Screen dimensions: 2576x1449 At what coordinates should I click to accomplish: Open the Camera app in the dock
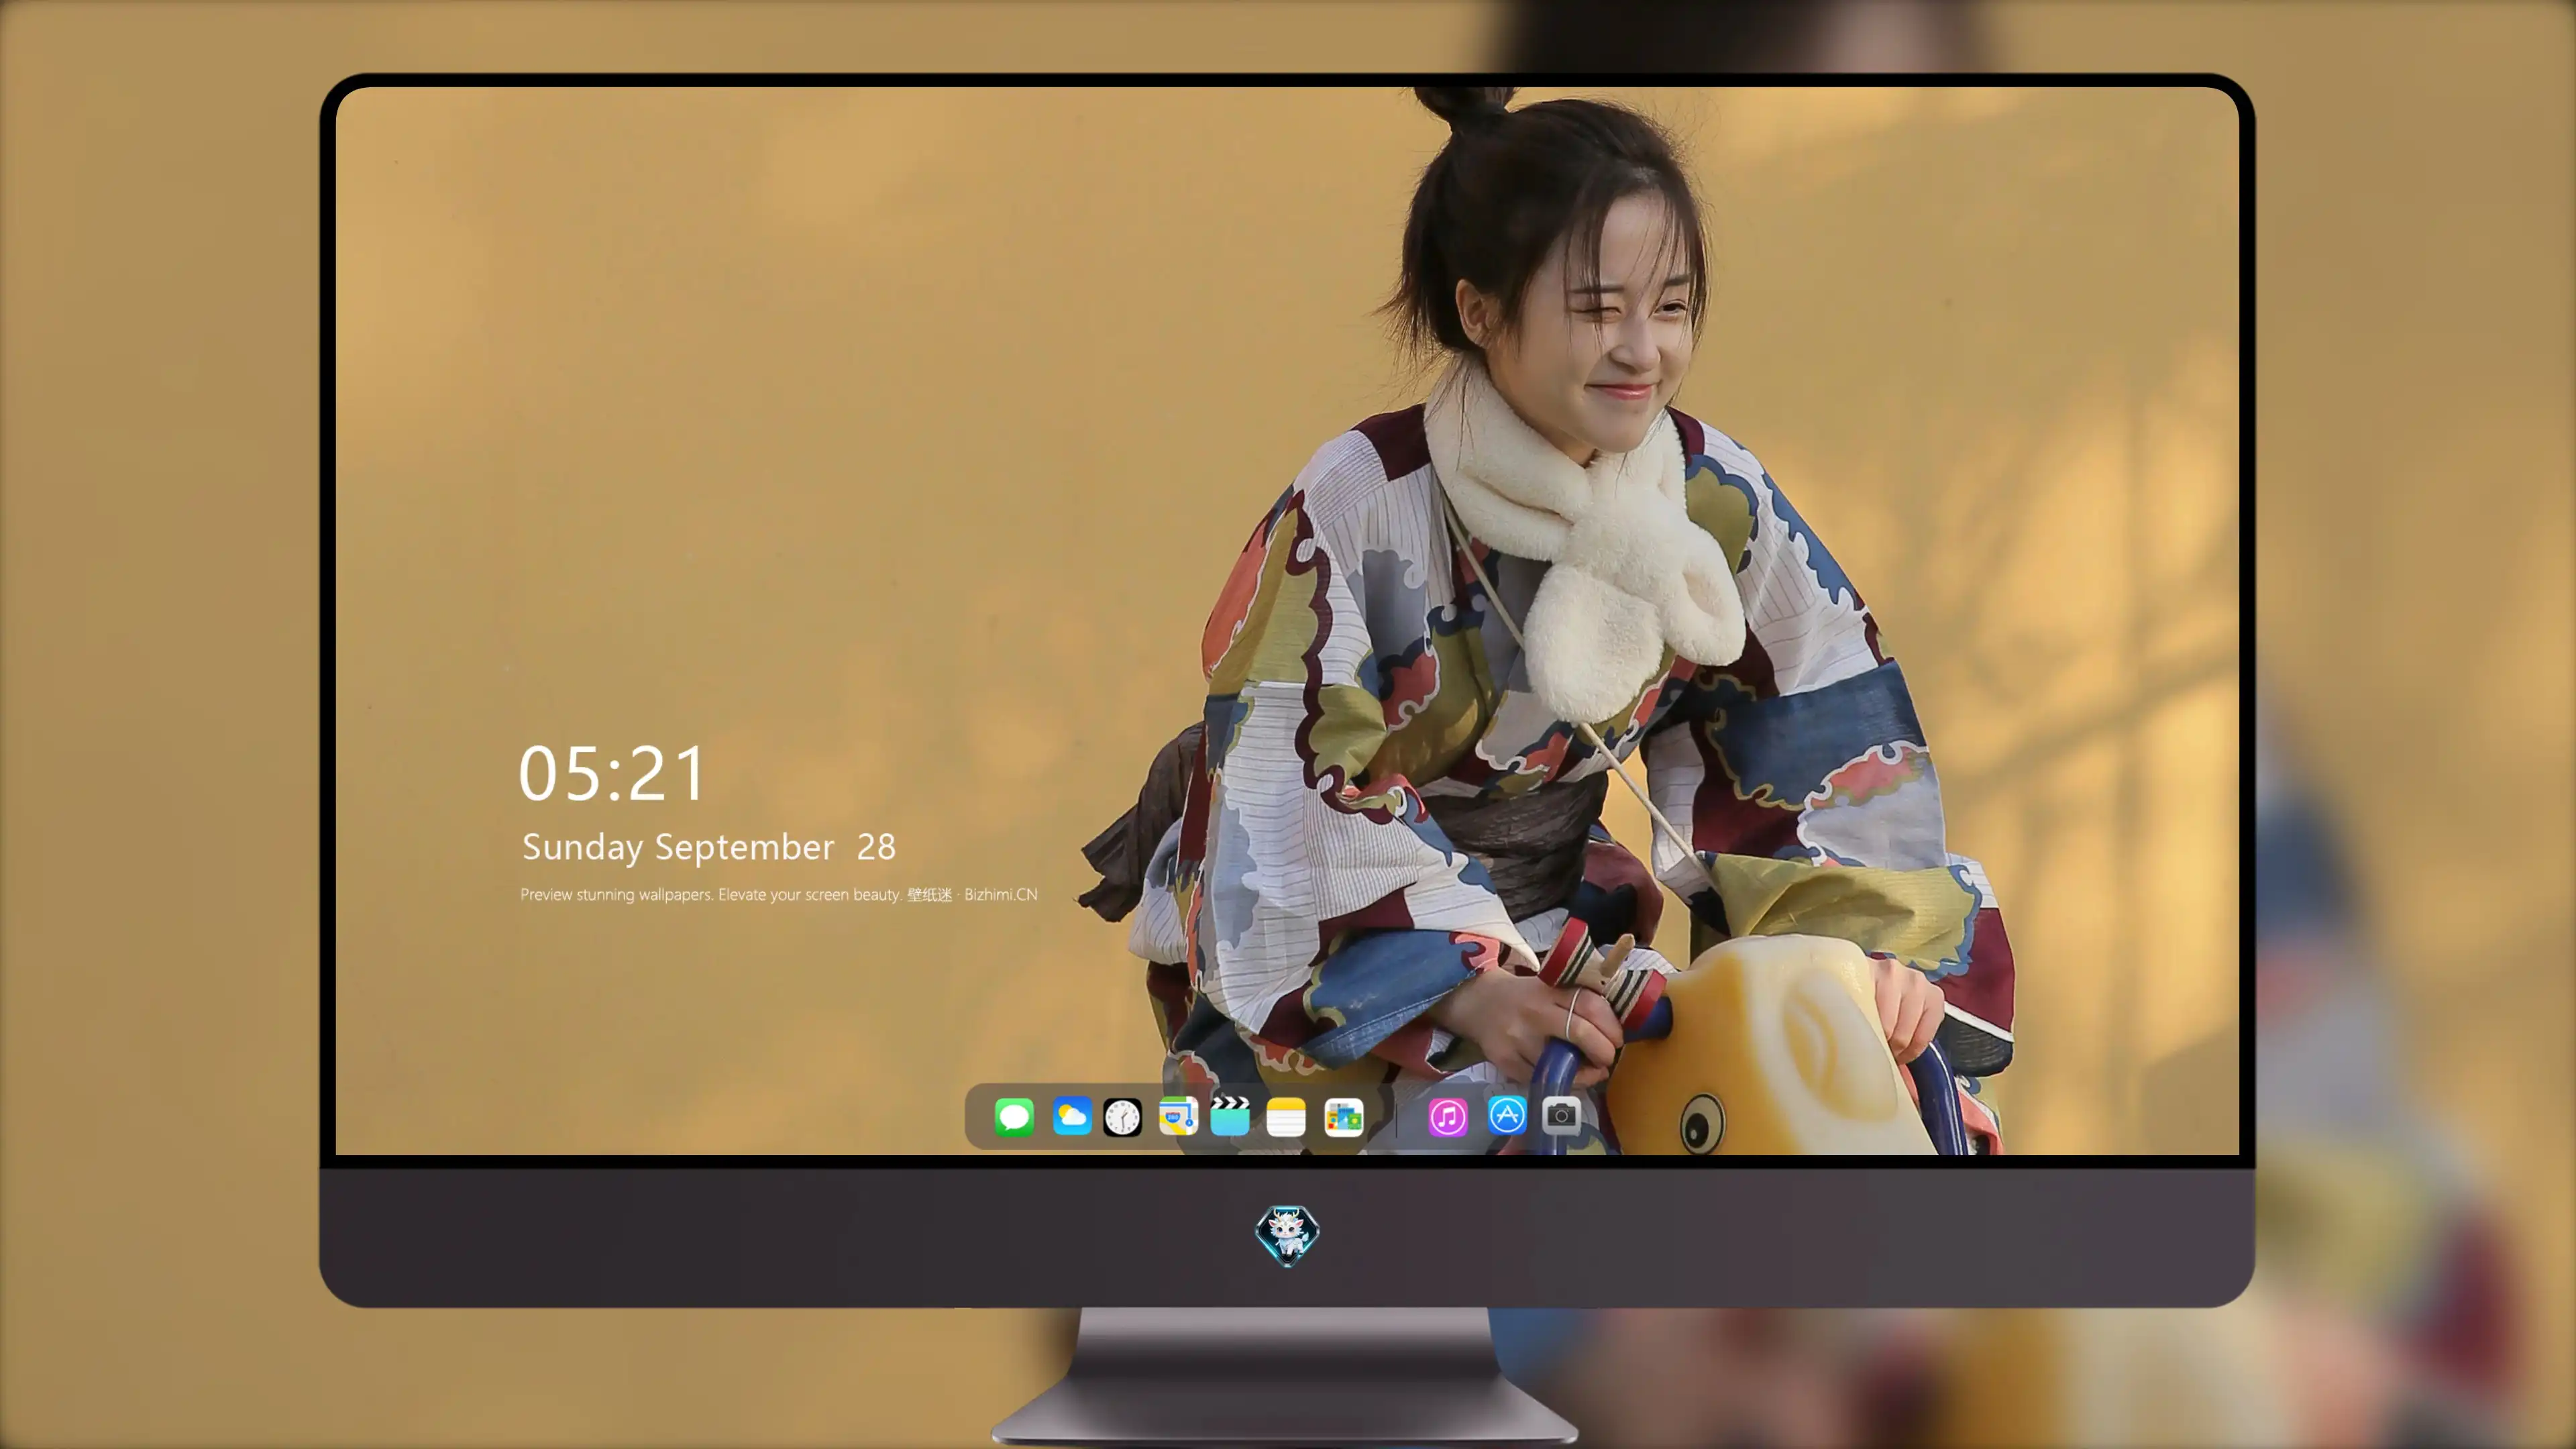click(1561, 1115)
